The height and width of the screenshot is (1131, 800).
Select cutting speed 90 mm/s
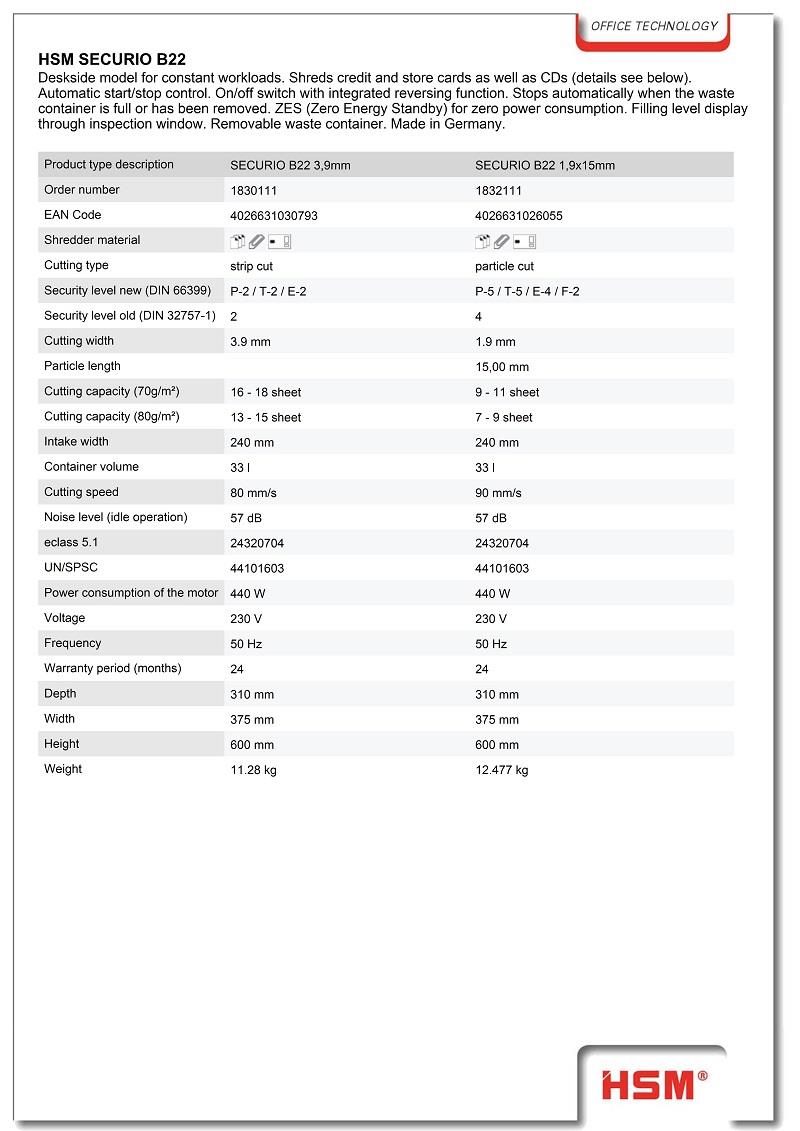498,493
